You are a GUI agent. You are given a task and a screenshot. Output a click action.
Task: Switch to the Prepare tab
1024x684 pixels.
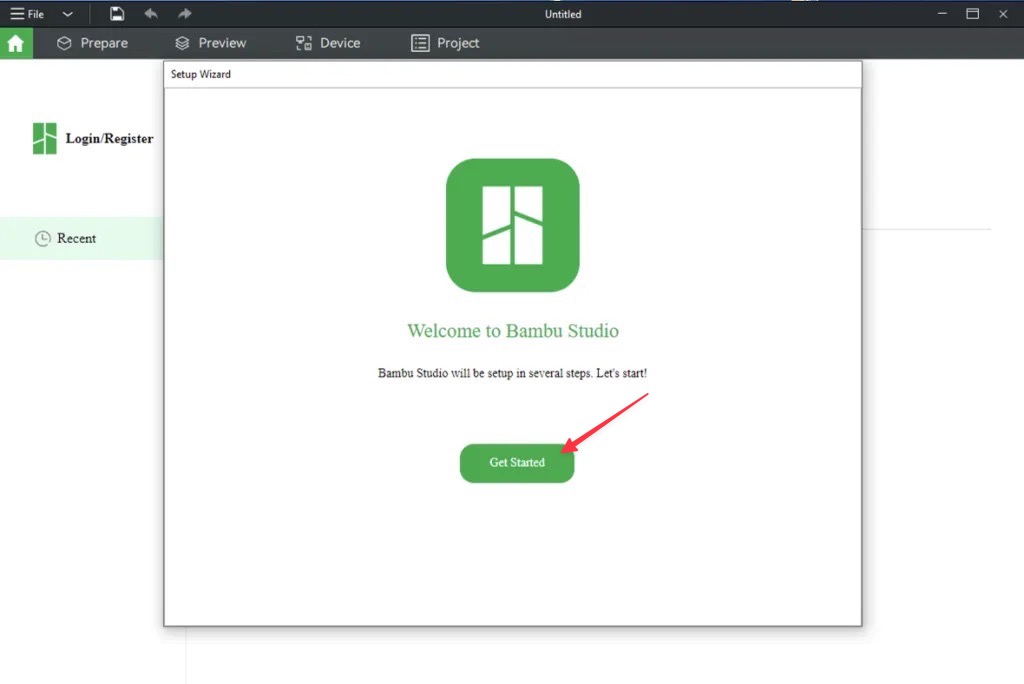(x=92, y=43)
